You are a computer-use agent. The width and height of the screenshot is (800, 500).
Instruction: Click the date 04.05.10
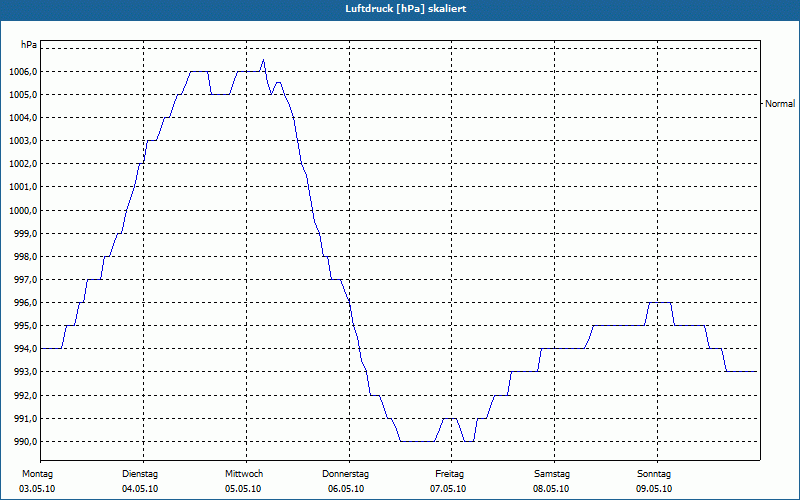[x=140, y=489]
